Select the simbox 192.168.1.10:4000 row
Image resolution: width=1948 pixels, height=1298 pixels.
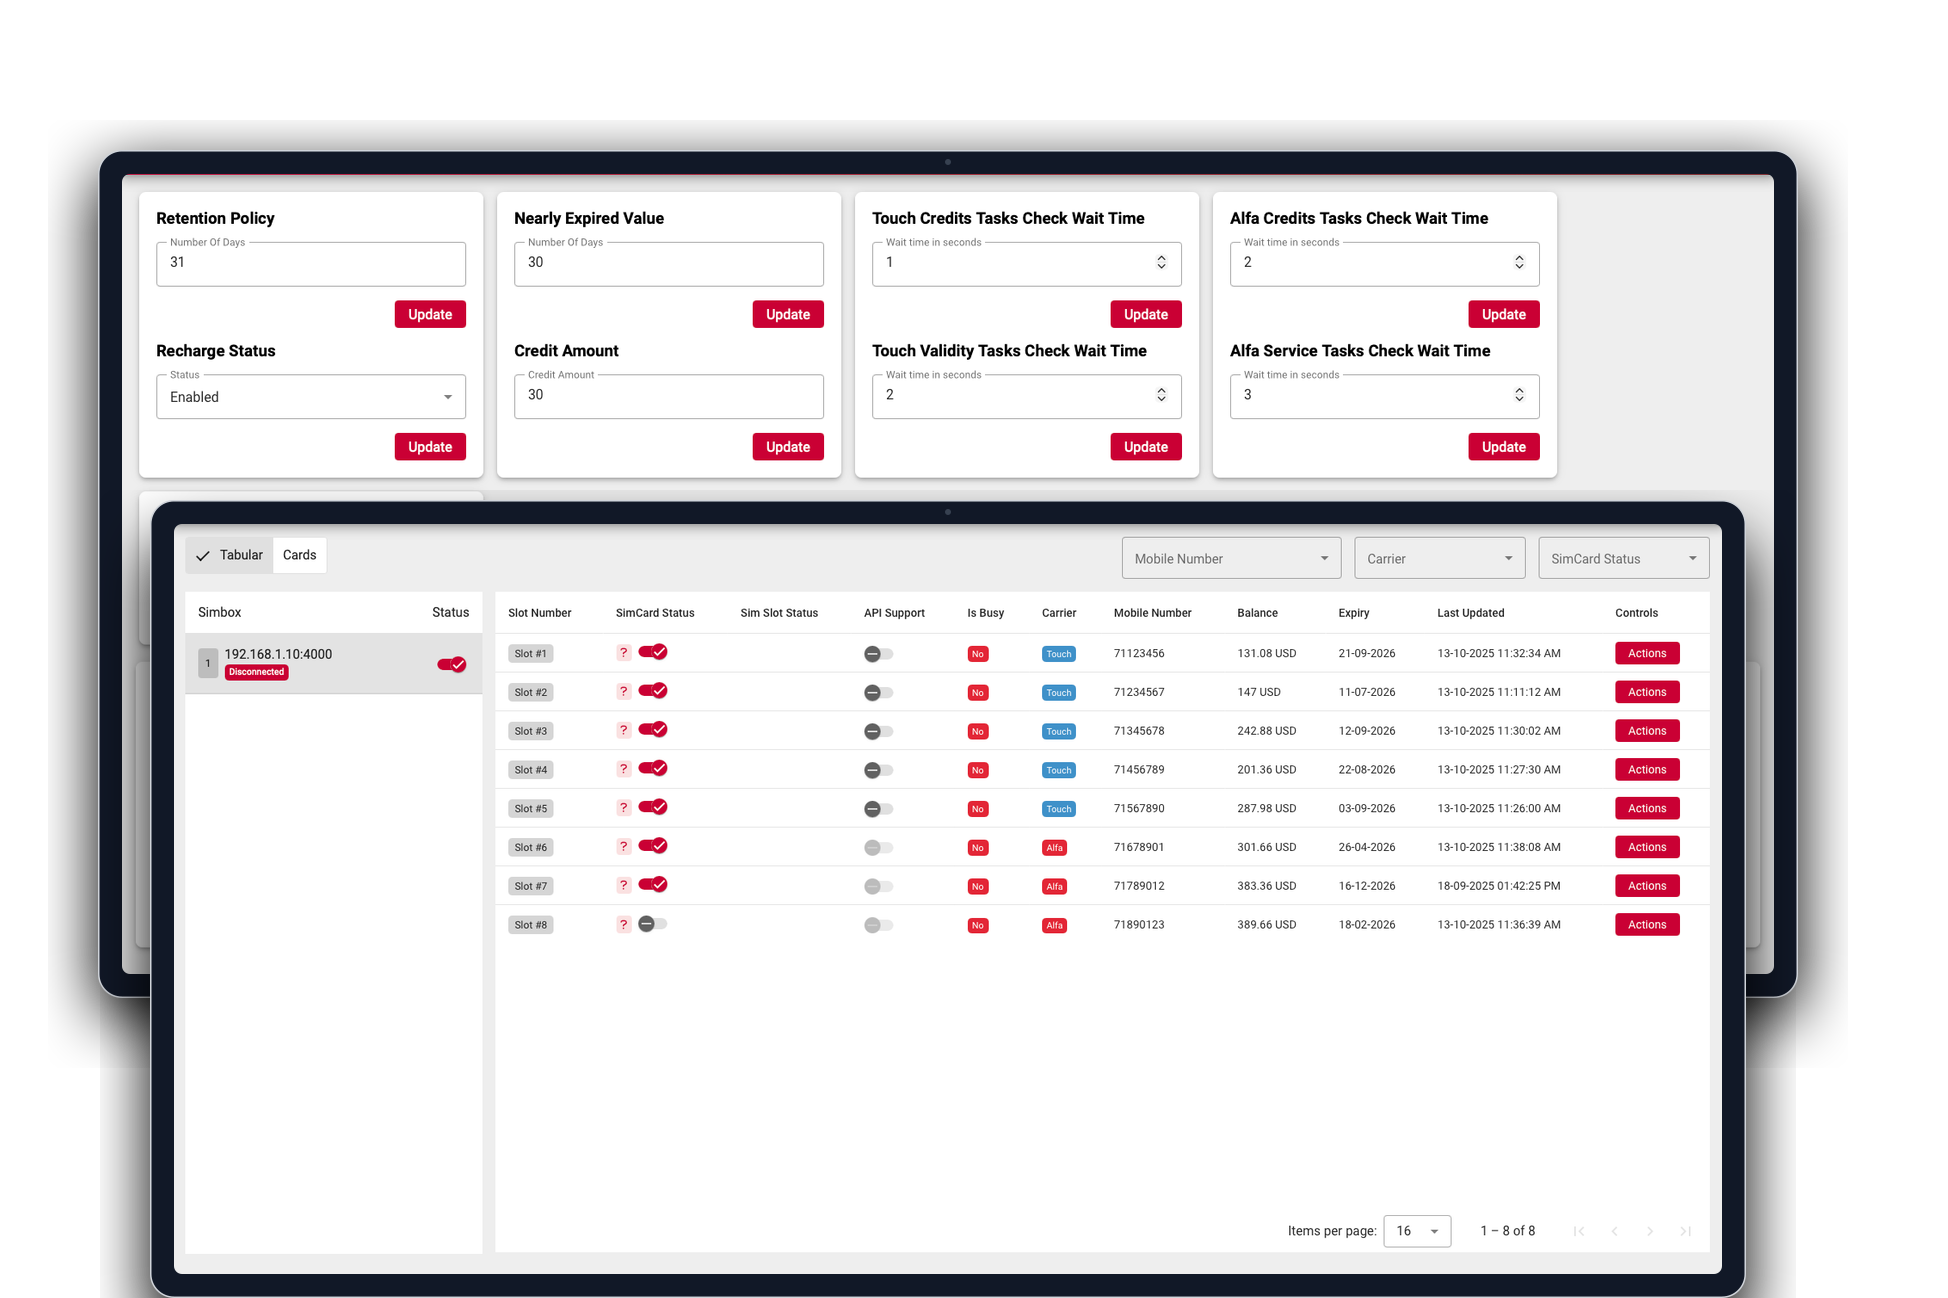[x=334, y=663]
